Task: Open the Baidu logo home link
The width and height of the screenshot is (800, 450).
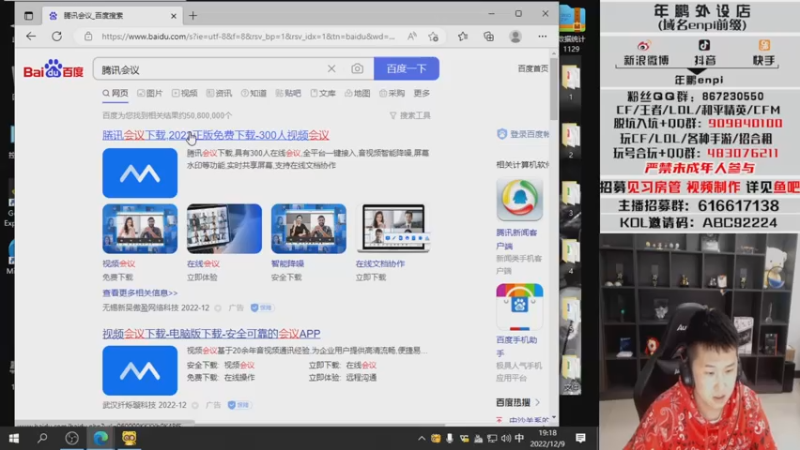Action: [53, 69]
